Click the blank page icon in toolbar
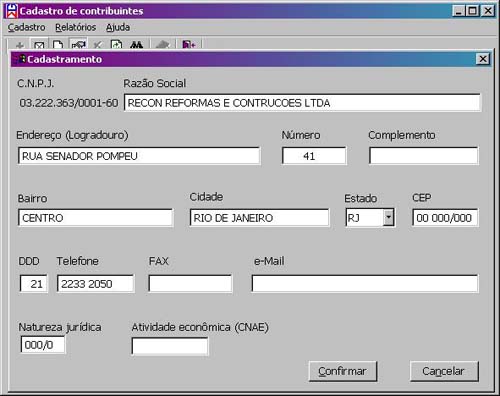The width and height of the screenshot is (500, 396). [x=58, y=45]
